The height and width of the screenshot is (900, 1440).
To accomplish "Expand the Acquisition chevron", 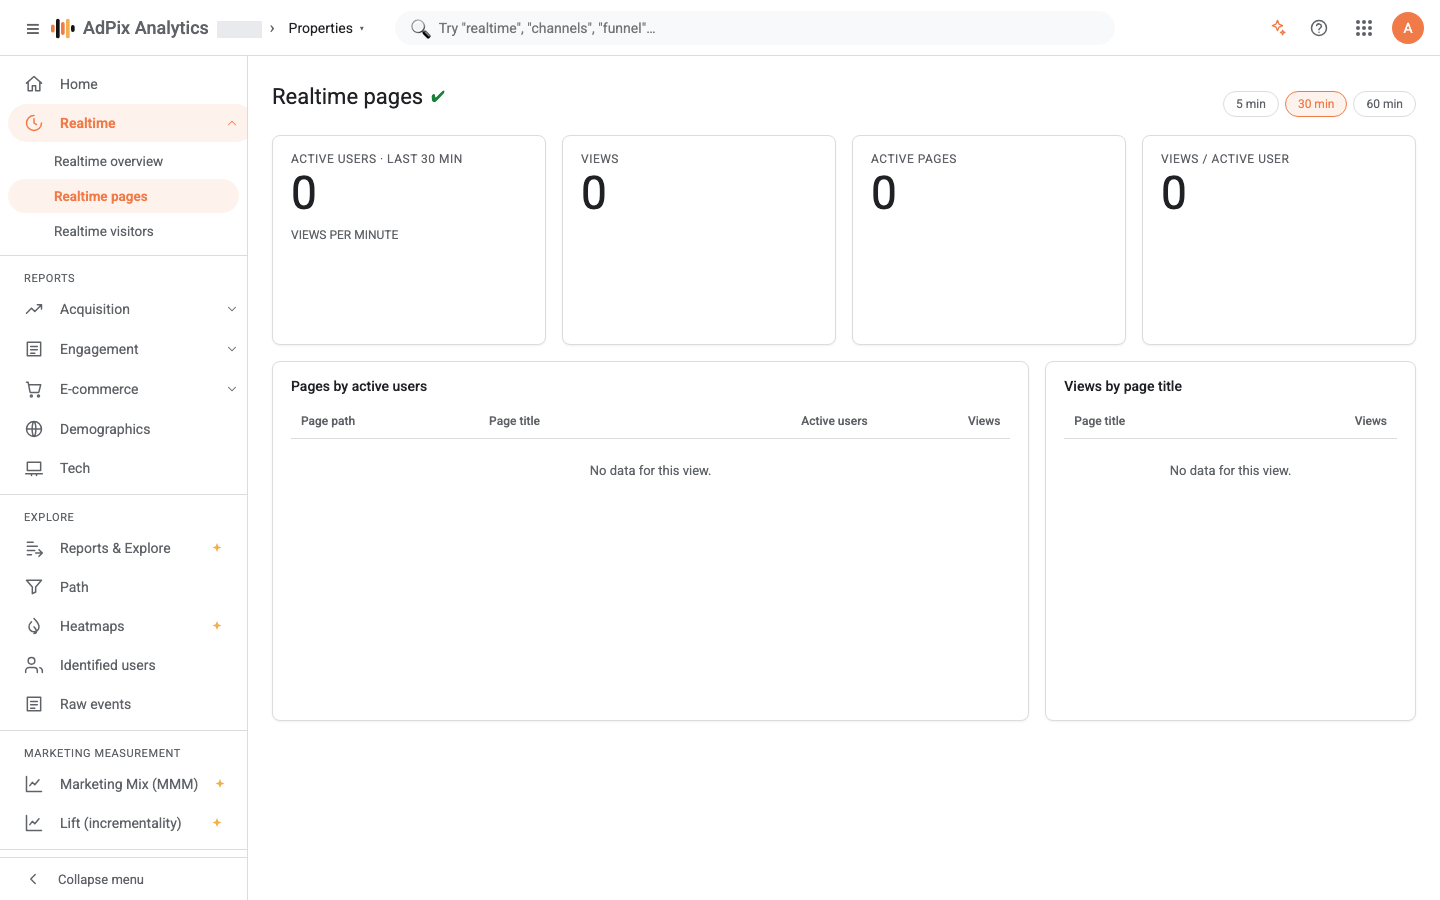I will point(232,309).
